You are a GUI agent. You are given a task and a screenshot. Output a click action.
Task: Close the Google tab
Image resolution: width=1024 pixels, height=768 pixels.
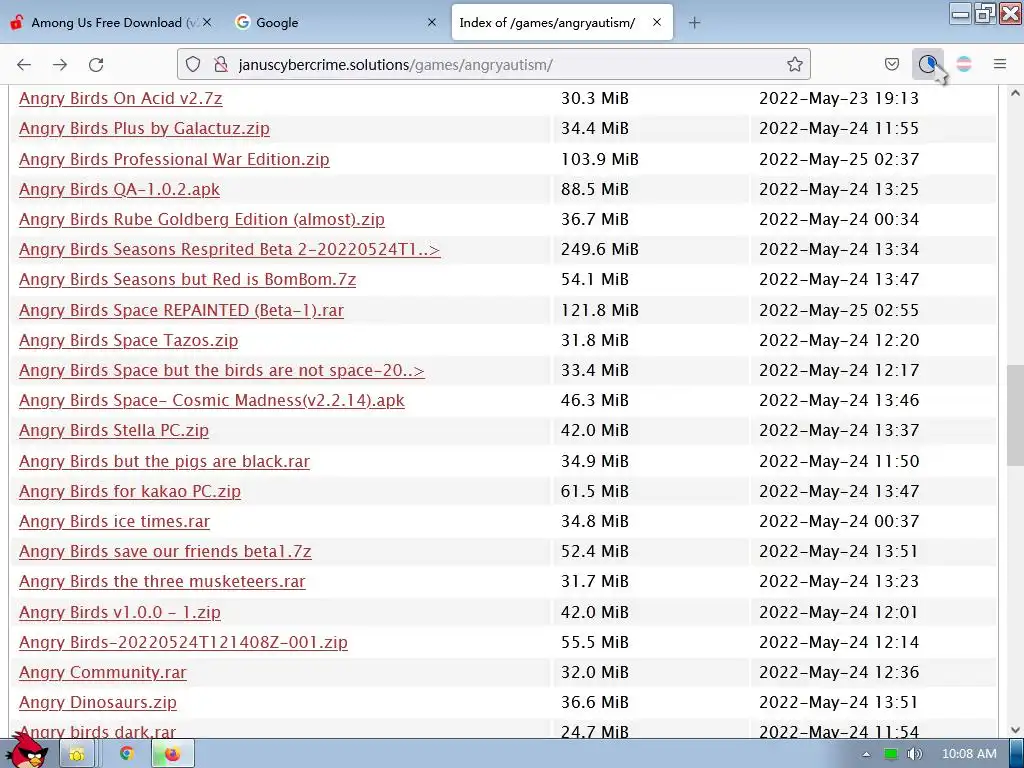point(432,22)
